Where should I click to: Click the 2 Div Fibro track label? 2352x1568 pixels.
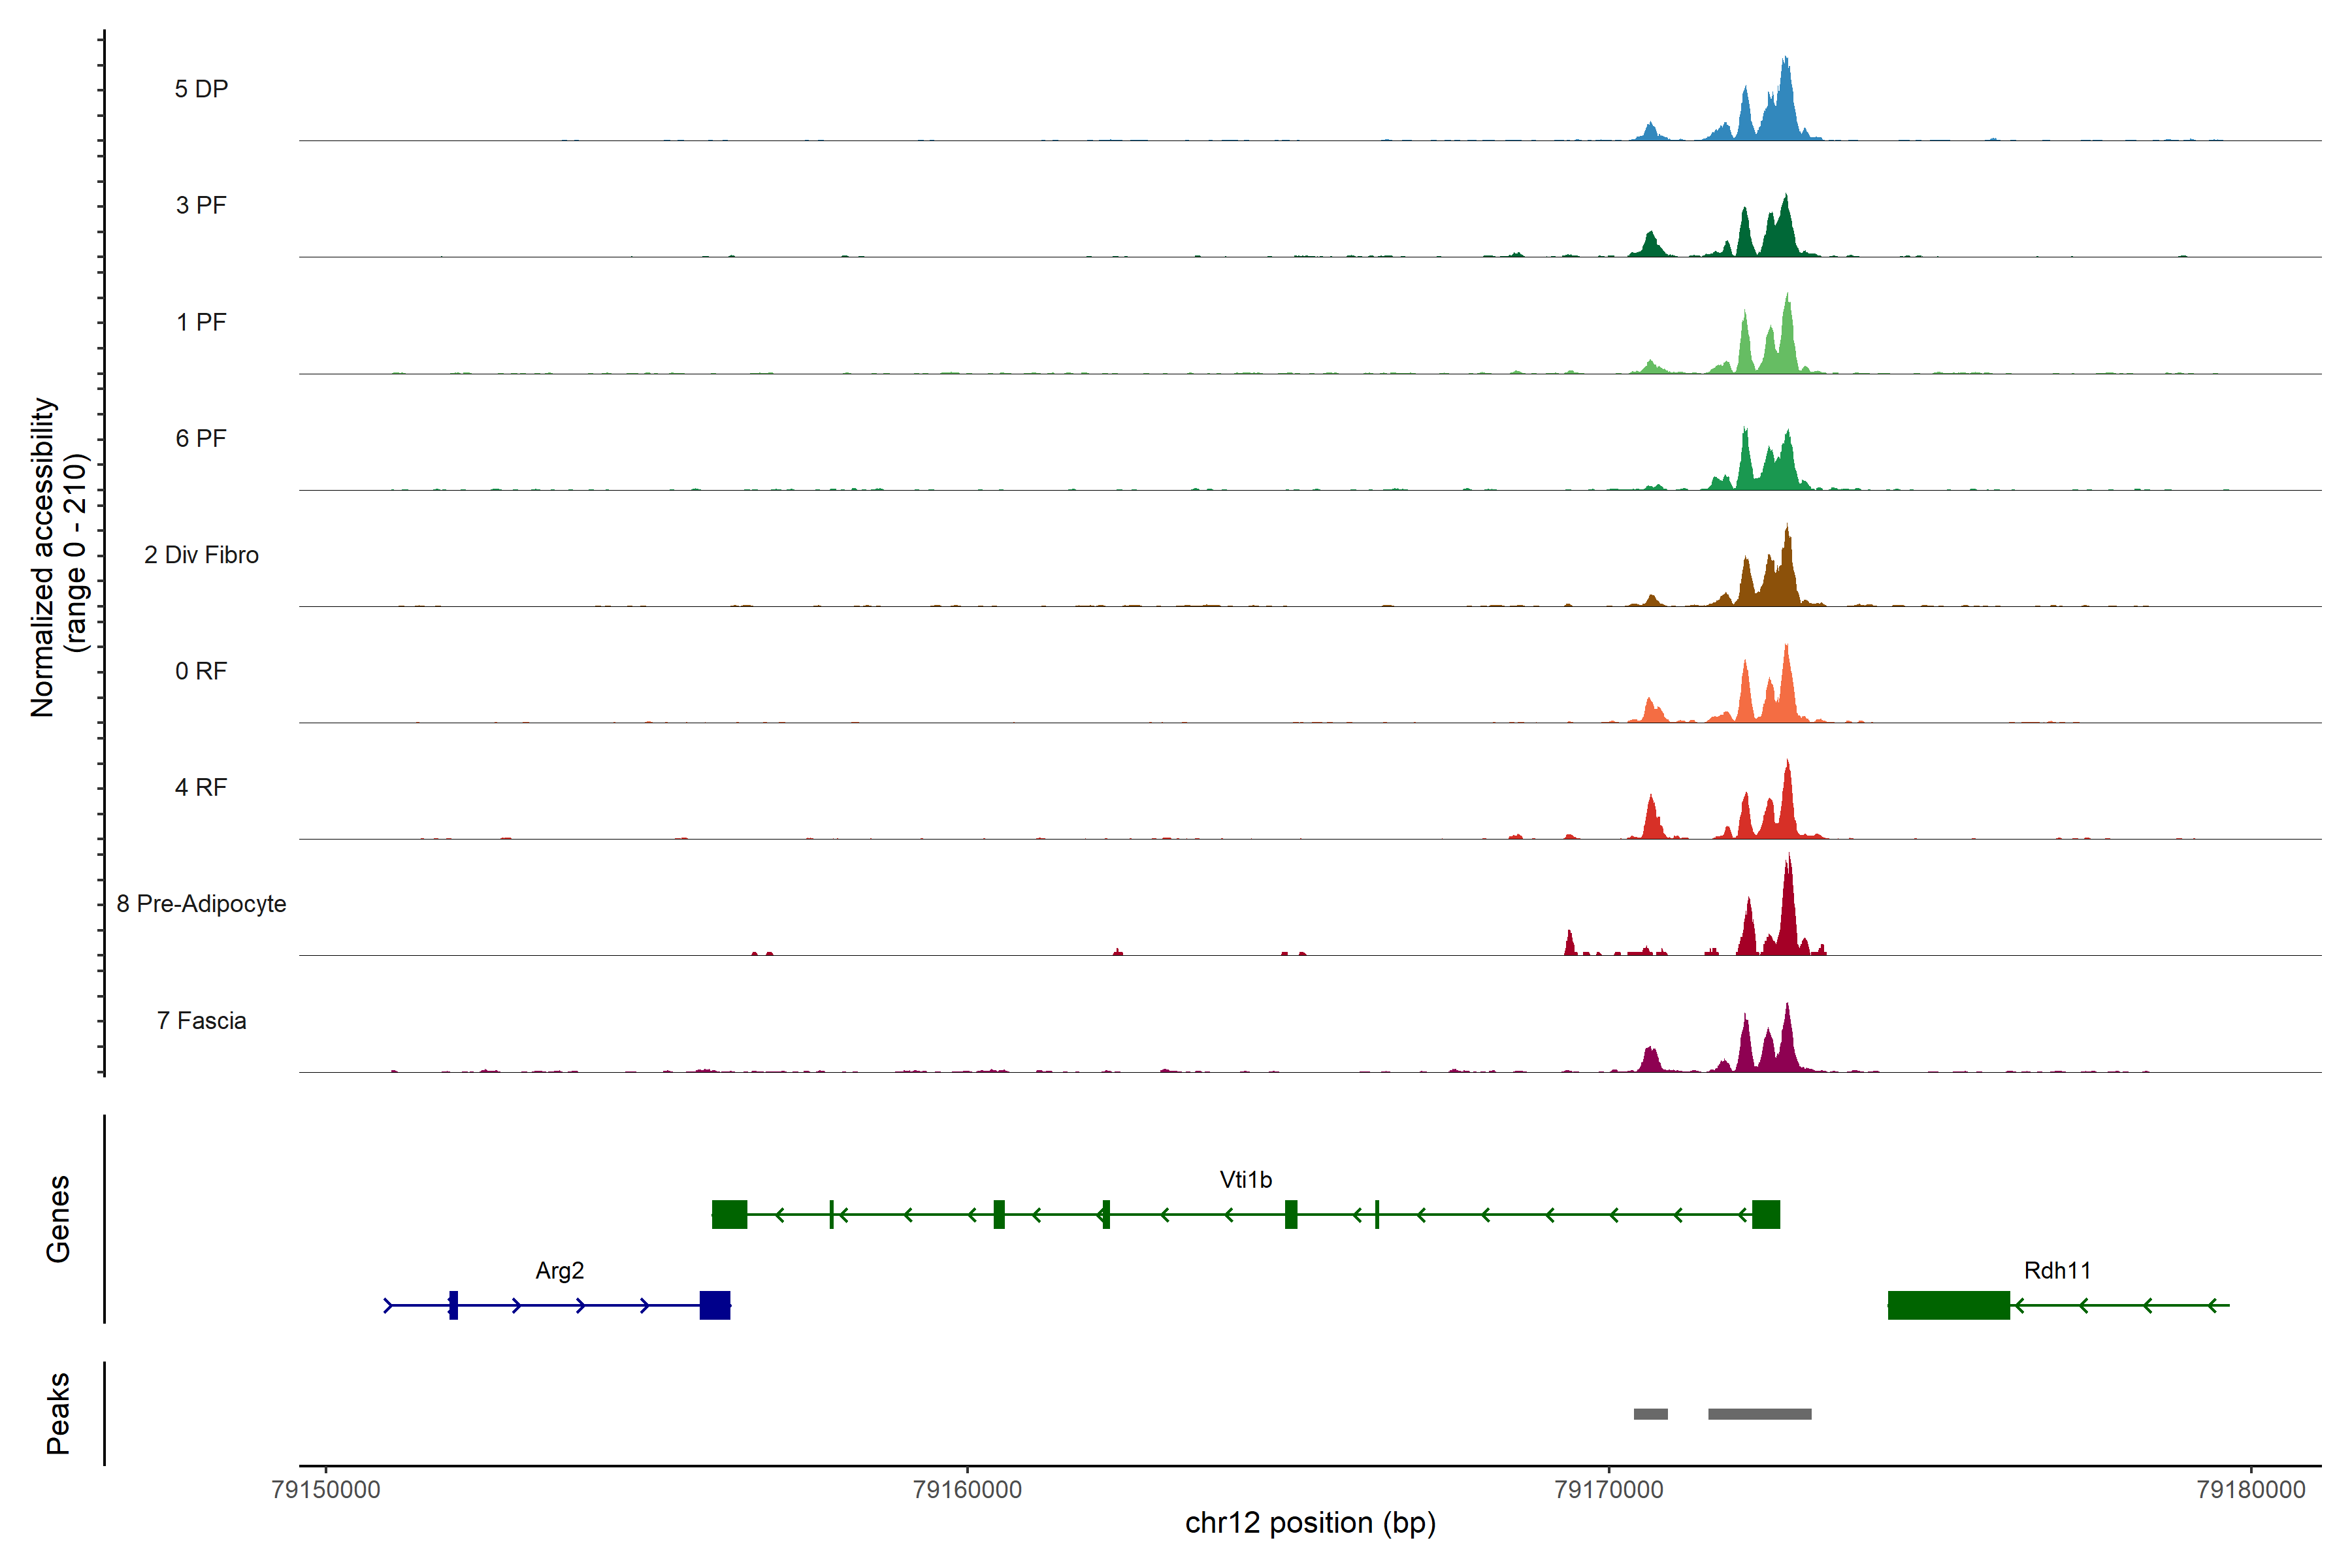pos(201,554)
